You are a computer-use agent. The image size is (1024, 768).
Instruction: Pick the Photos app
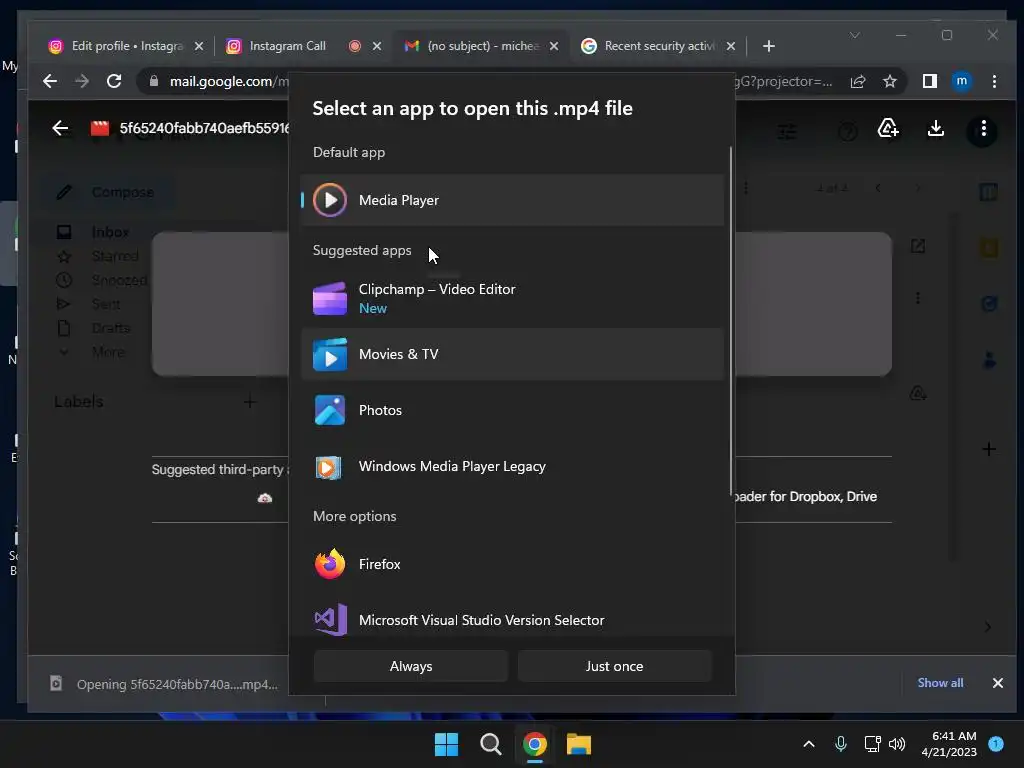point(513,410)
